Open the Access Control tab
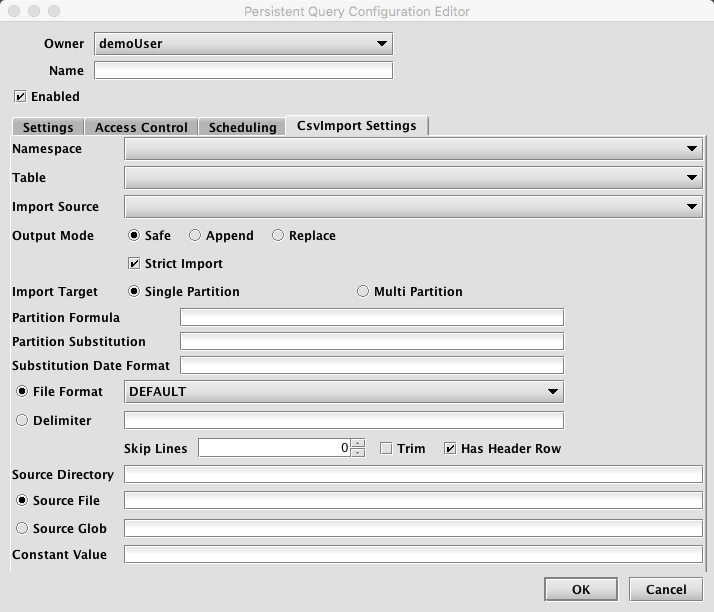This screenshot has height=612, width=714. [141, 128]
